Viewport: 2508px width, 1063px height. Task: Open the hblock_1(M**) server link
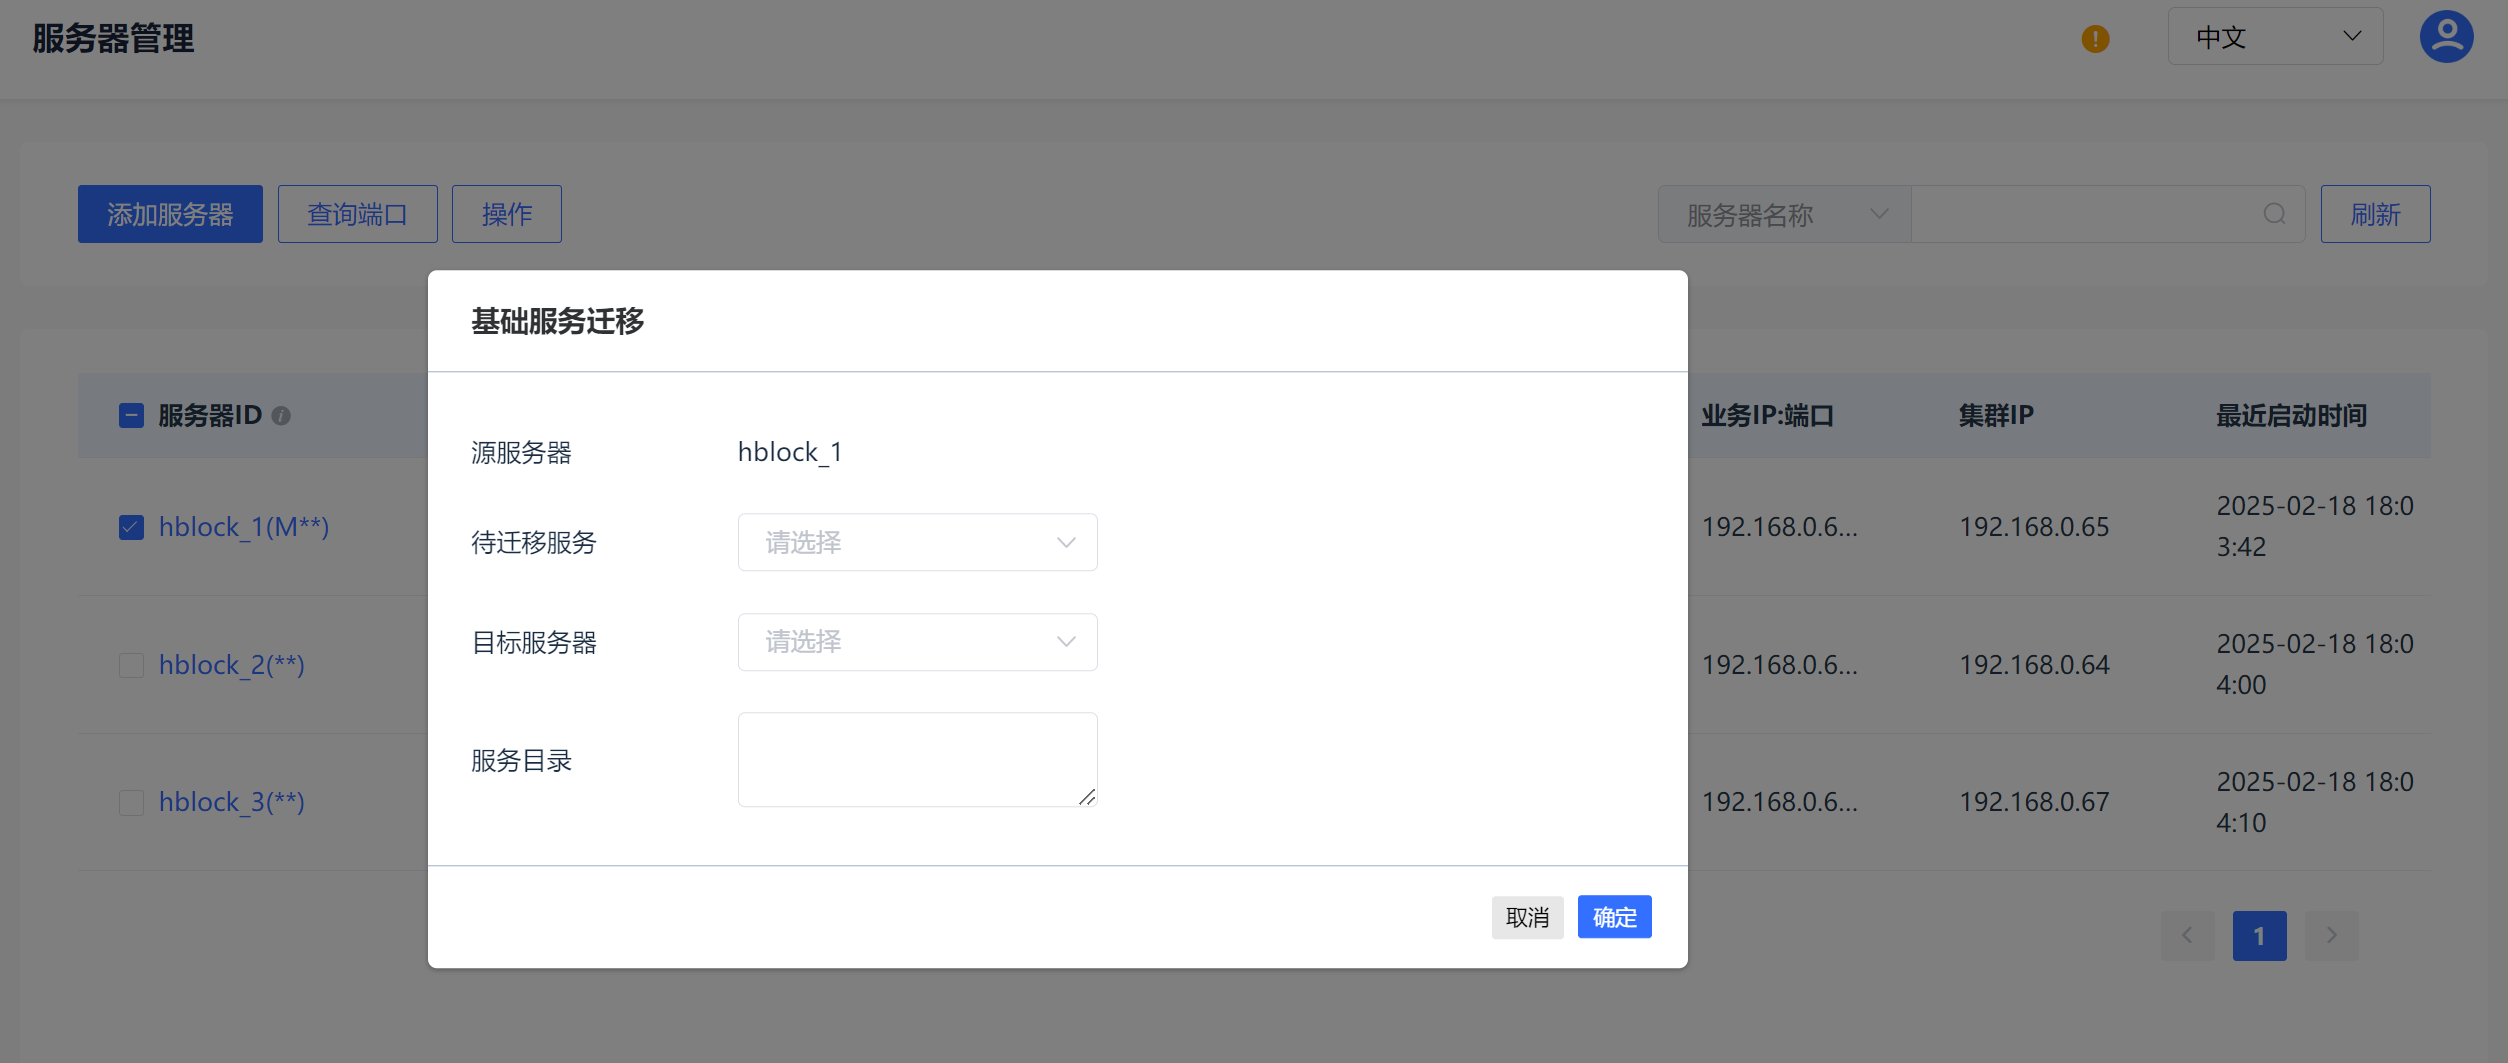[244, 527]
